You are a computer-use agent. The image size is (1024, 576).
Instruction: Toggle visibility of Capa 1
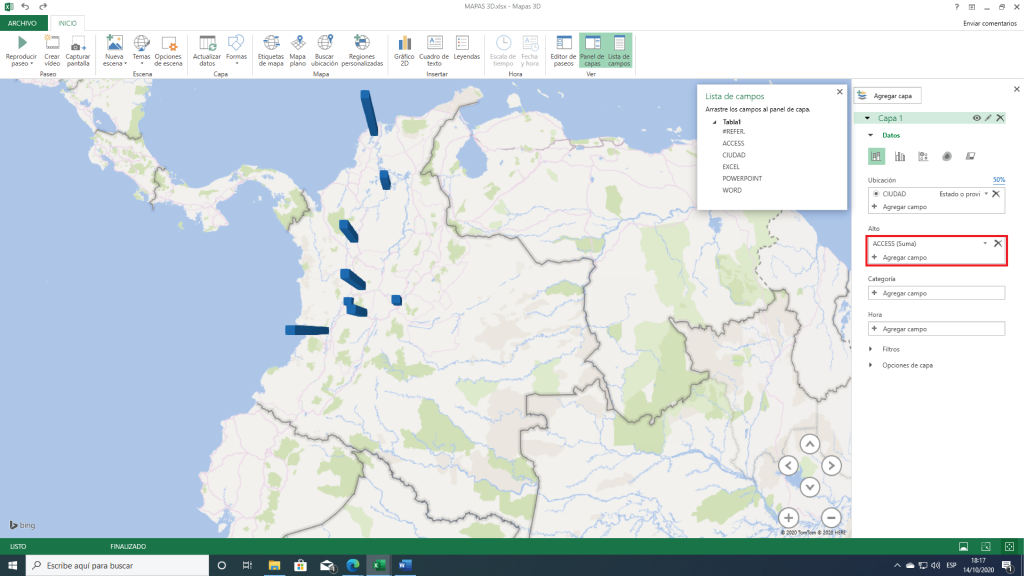point(977,117)
